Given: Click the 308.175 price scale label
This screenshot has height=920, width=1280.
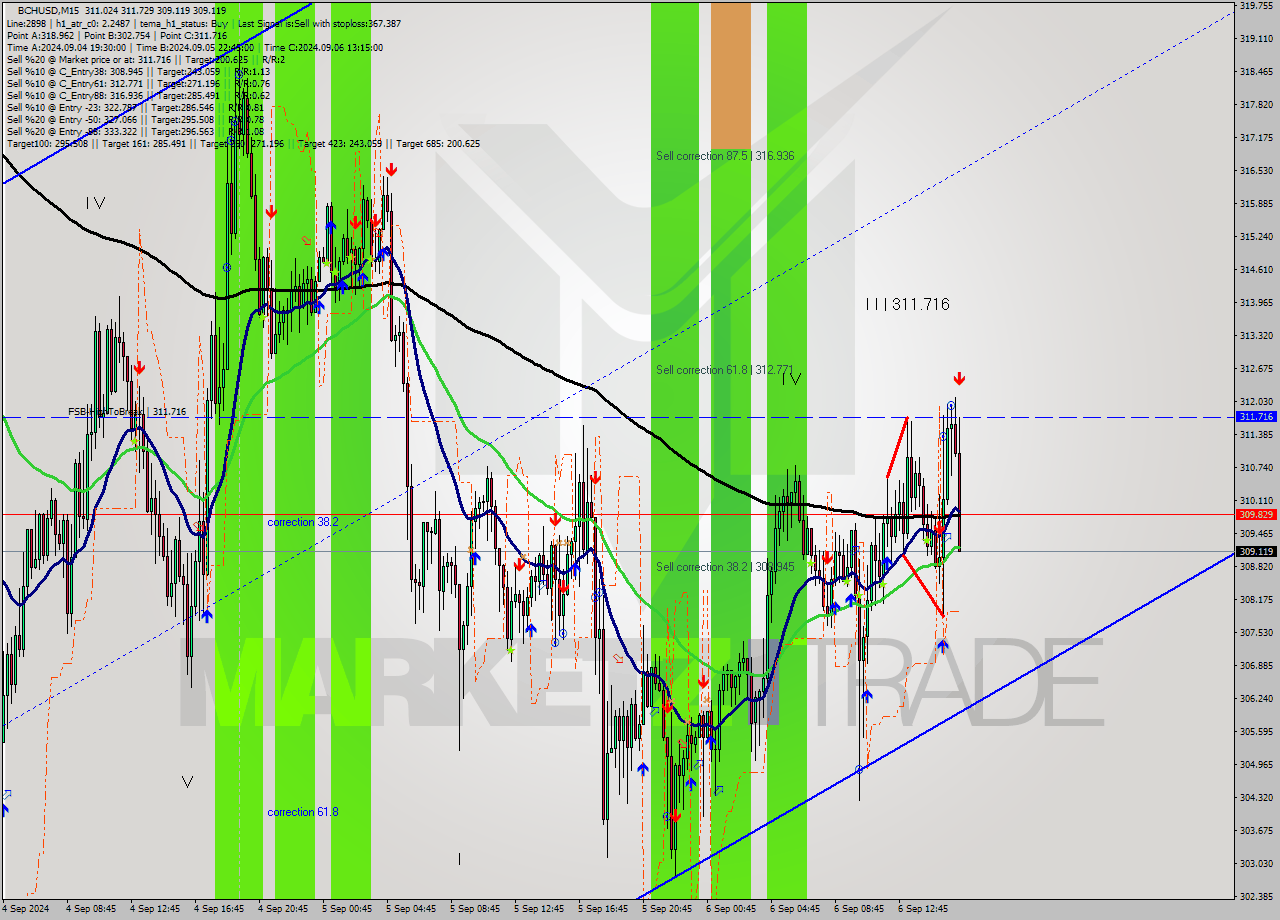Looking at the screenshot, I should (x=1256, y=599).
